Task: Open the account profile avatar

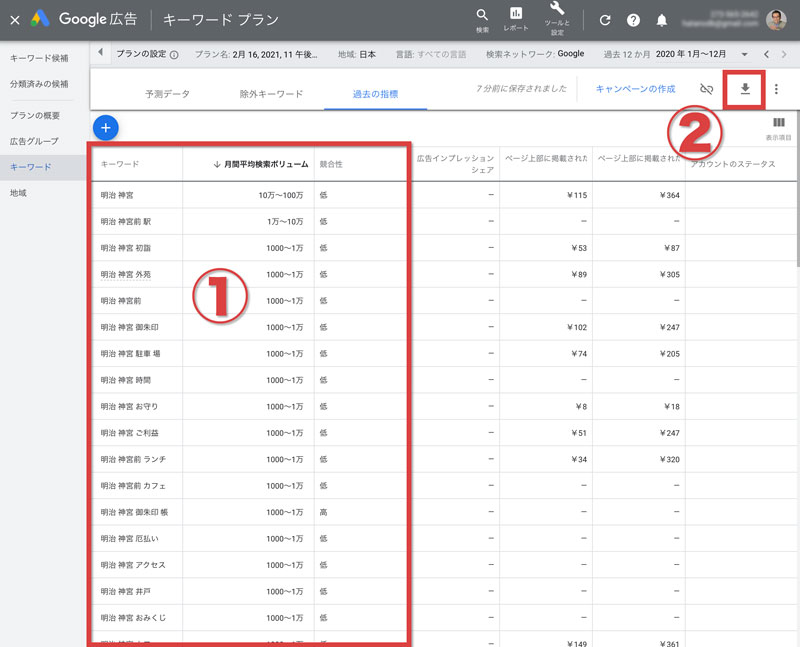Action: [x=776, y=20]
